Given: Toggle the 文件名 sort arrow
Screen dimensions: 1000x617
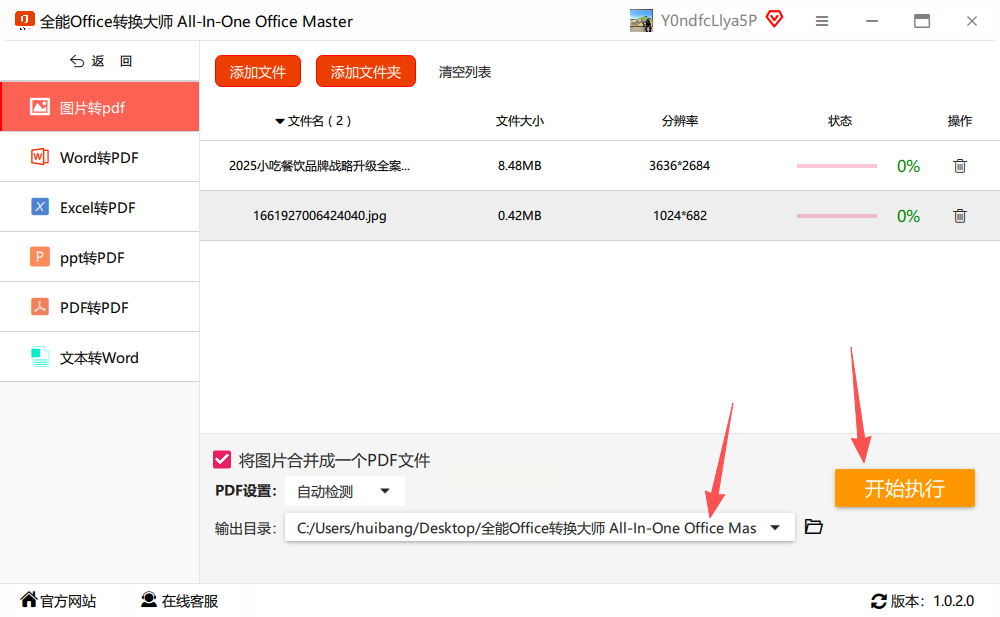Looking at the screenshot, I should [279, 121].
